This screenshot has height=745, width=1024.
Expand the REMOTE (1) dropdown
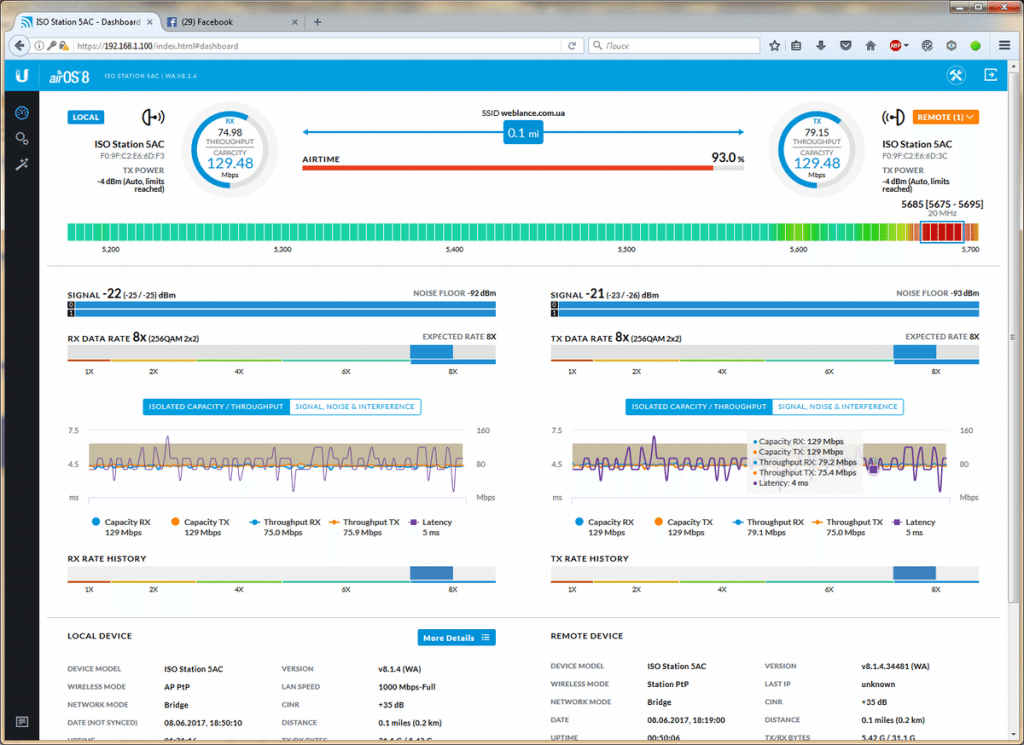(945, 117)
